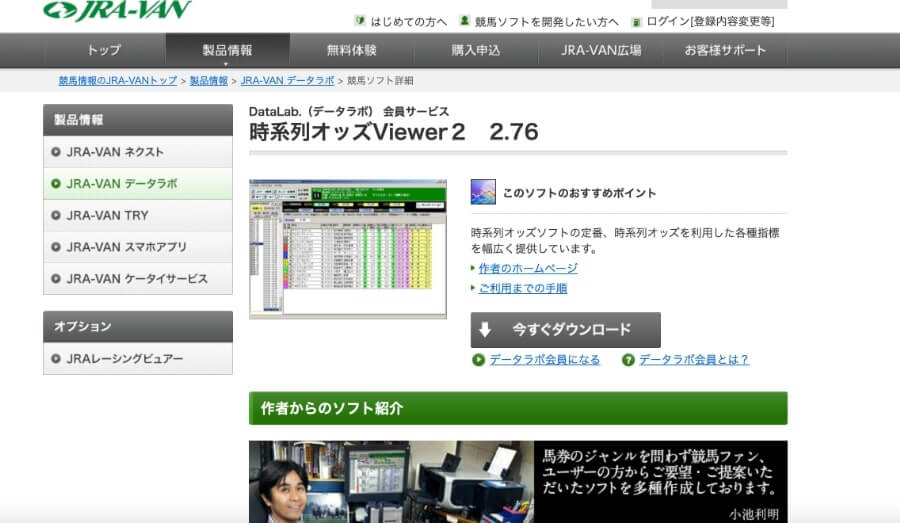900x523 pixels.
Task: Open JRAレーシングビュアー in the sidebar
Action: [138, 359]
